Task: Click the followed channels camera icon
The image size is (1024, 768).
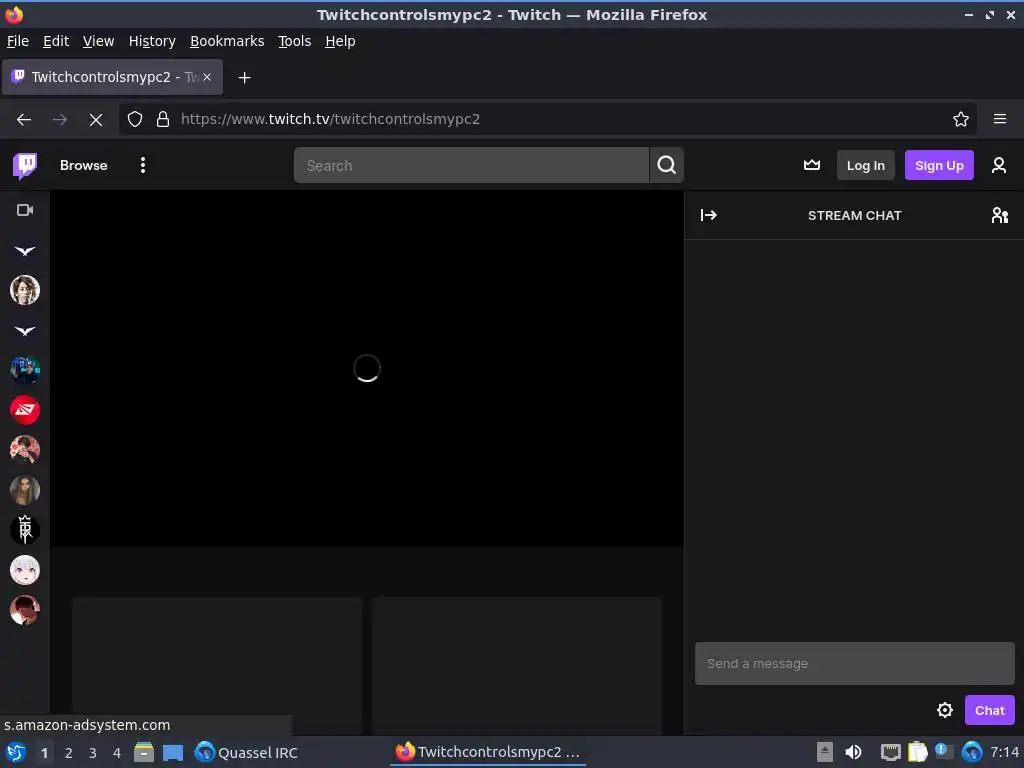Action: point(25,210)
